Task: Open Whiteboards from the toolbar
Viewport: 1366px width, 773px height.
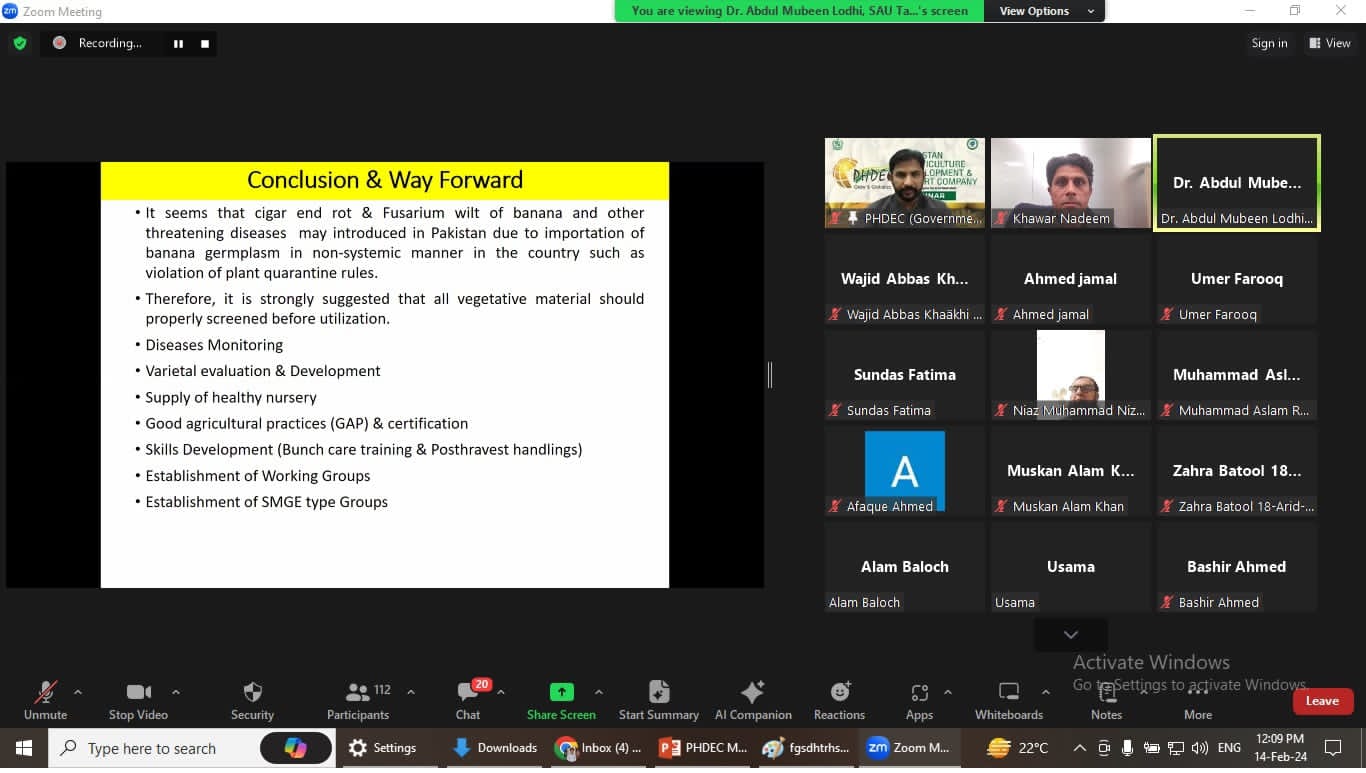Action: (x=1008, y=693)
